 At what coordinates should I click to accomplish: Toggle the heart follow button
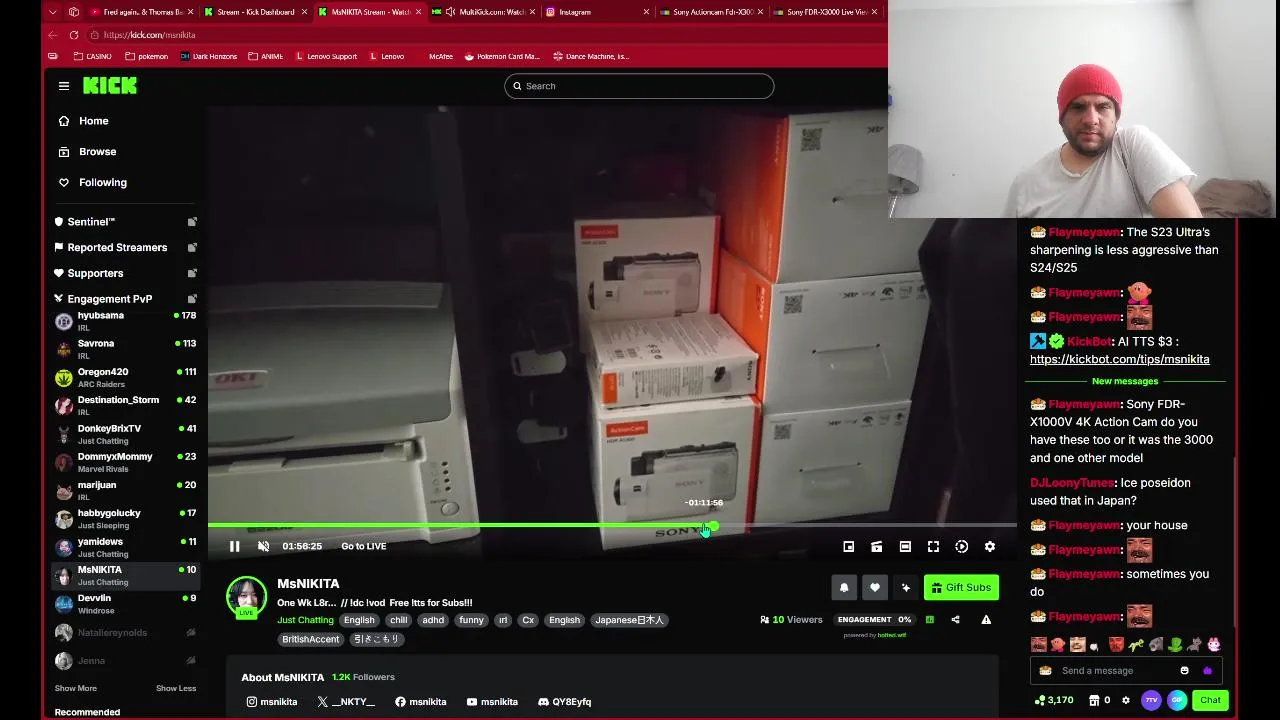pos(875,588)
